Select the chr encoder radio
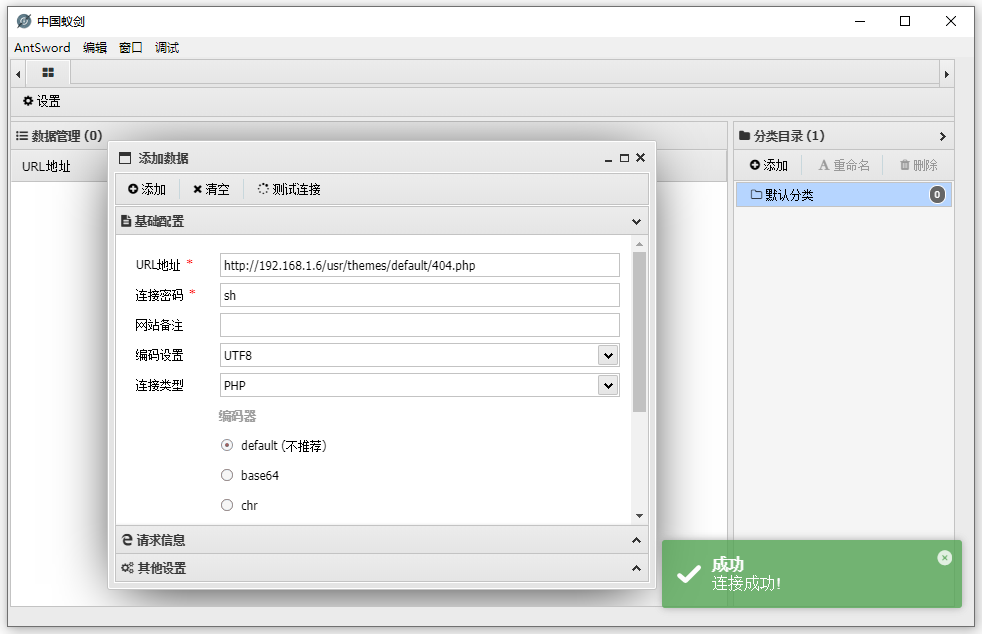Image resolution: width=982 pixels, height=634 pixels. (x=227, y=505)
